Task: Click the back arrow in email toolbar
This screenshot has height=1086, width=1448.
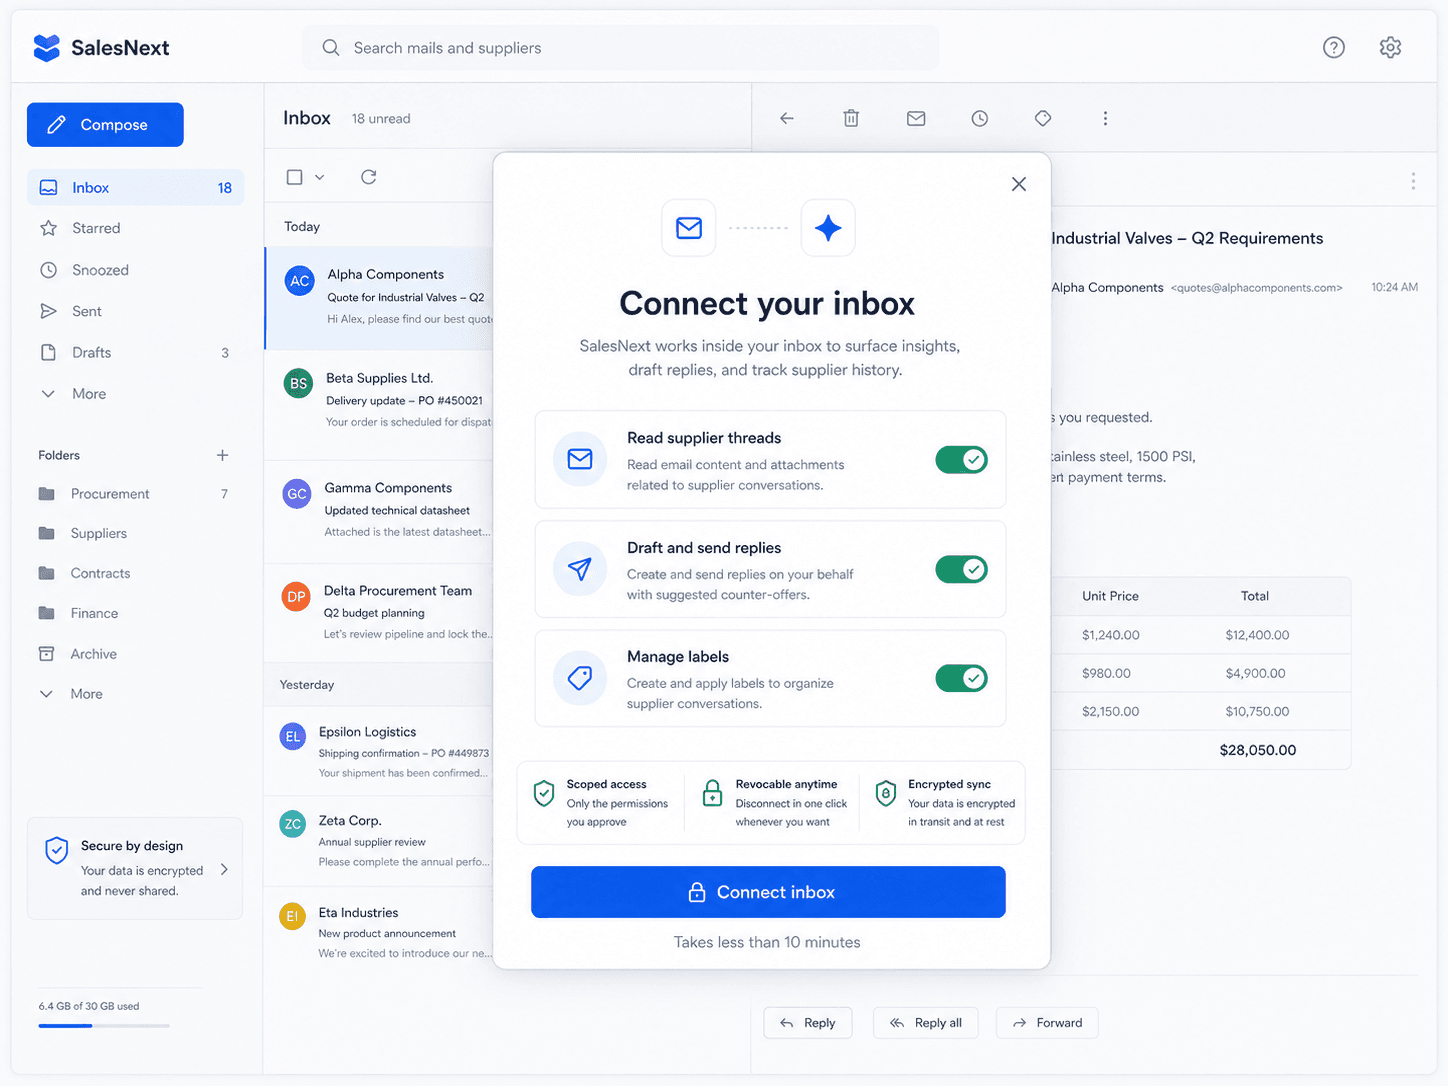Action: pos(787,118)
